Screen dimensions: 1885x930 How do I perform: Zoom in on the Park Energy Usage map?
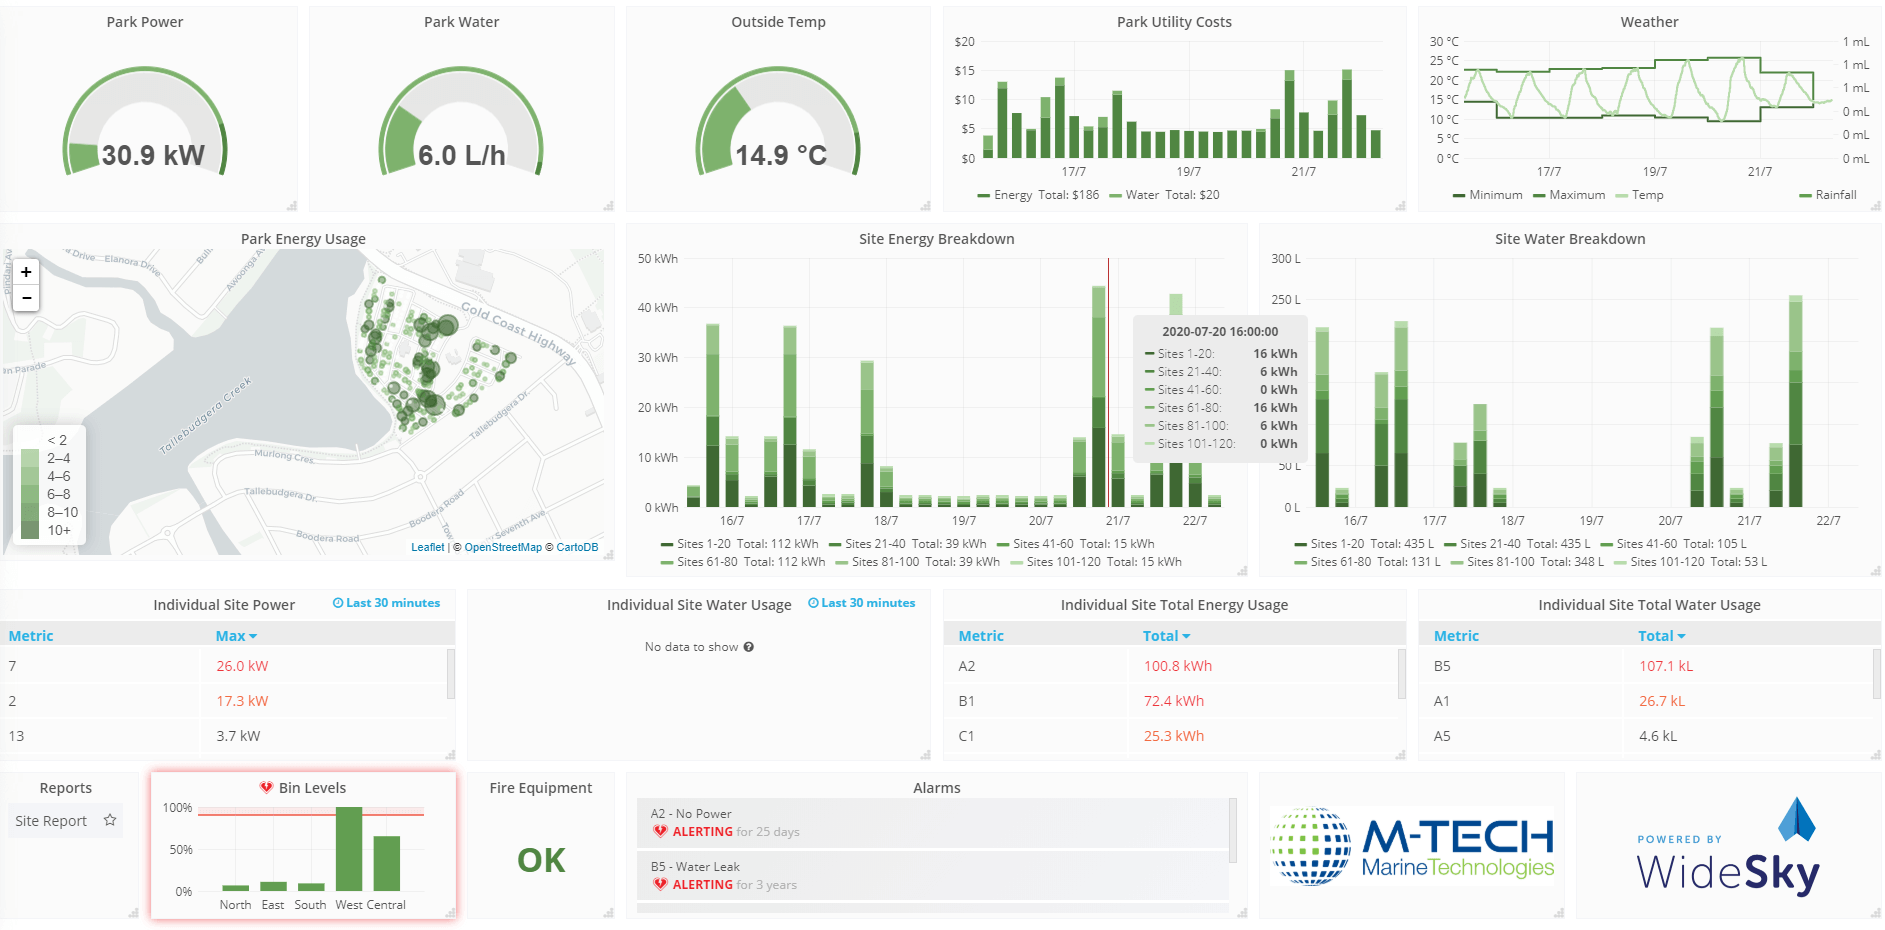coord(26,272)
